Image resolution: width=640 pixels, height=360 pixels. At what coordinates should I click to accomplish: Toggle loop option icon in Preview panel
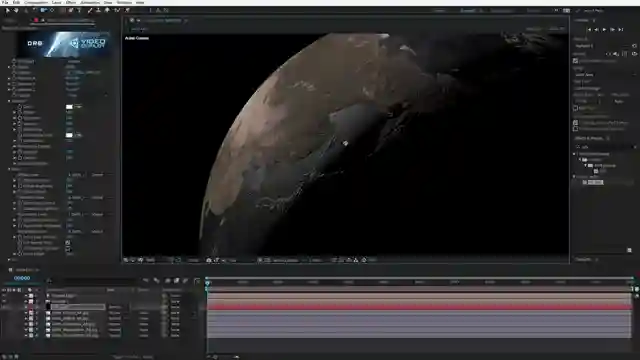point(634,54)
